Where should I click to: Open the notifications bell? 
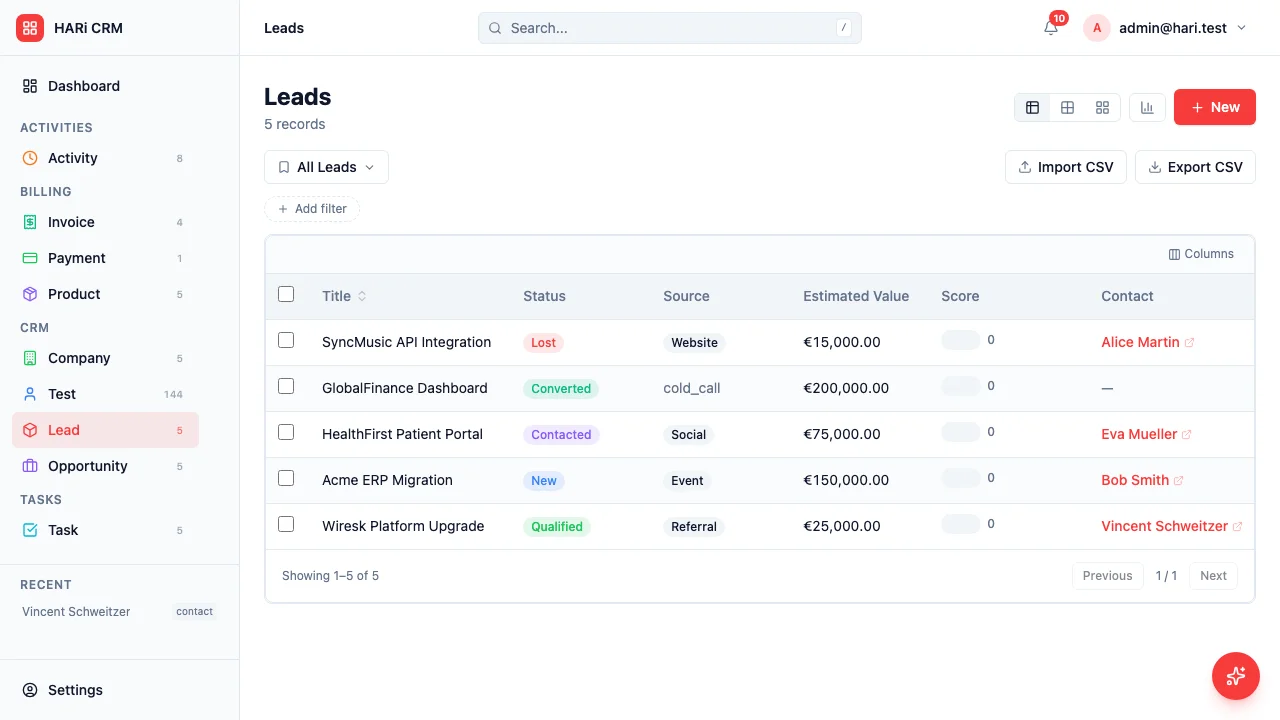(1049, 28)
